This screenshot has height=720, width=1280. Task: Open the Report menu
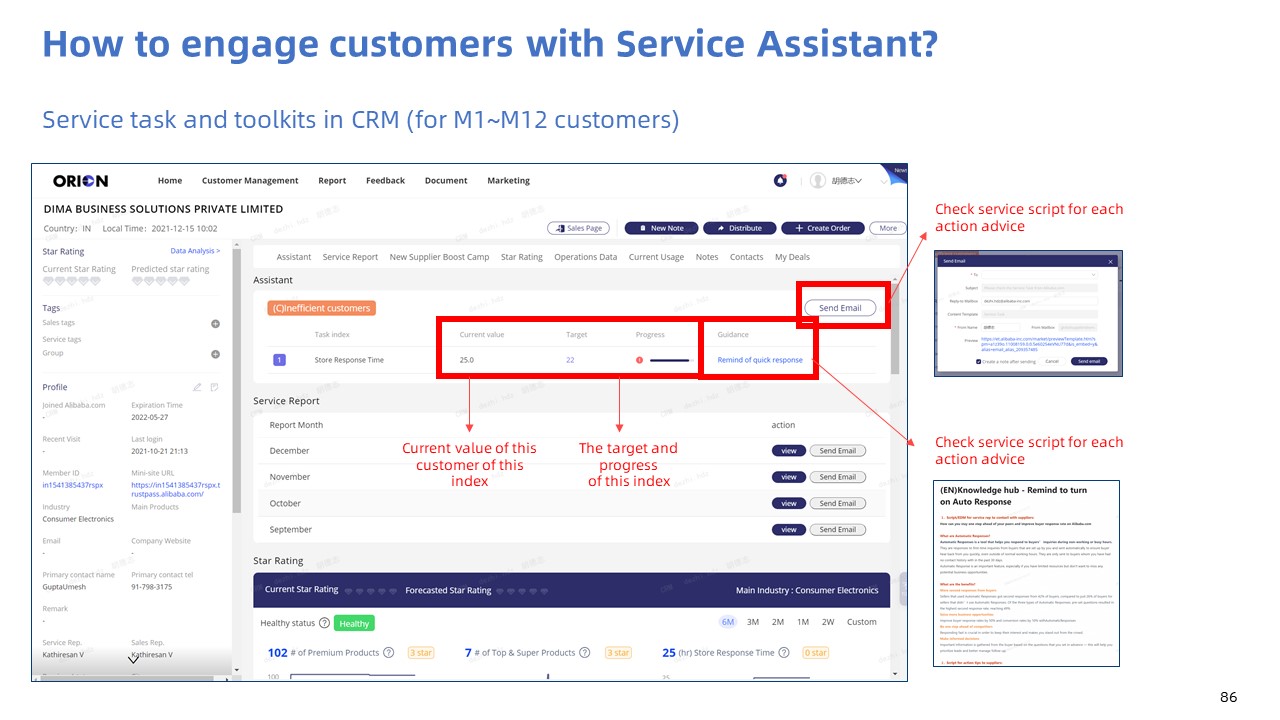pyautogui.click(x=332, y=181)
